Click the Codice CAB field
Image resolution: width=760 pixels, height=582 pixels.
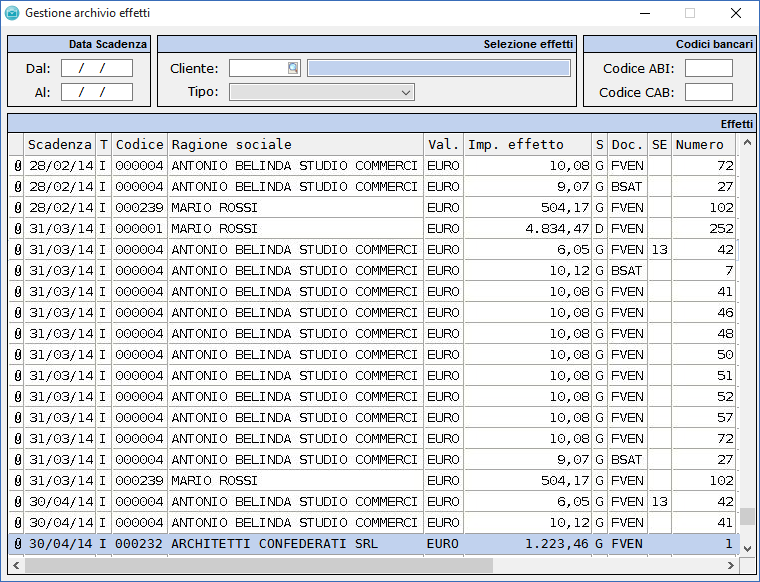click(709, 92)
